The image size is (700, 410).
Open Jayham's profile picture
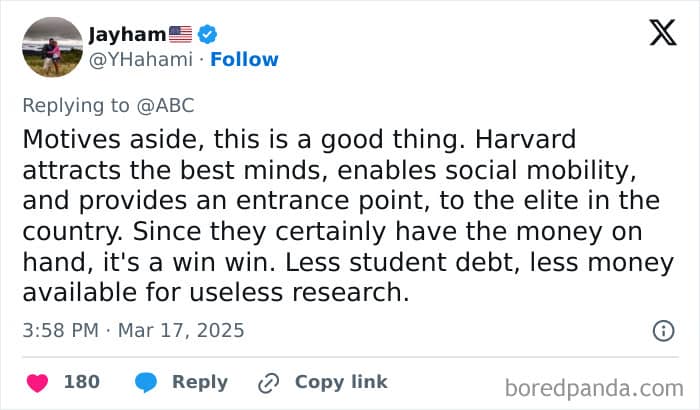(x=50, y=46)
